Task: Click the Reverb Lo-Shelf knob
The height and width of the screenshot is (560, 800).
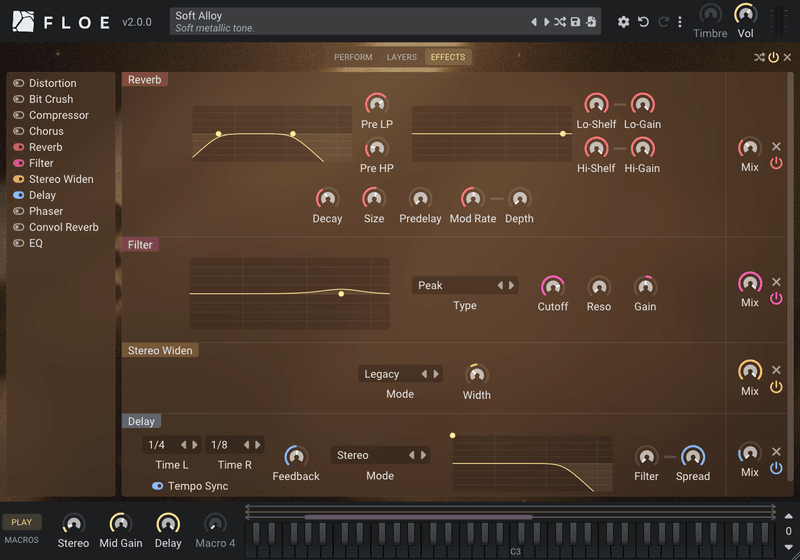Action: (x=596, y=104)
